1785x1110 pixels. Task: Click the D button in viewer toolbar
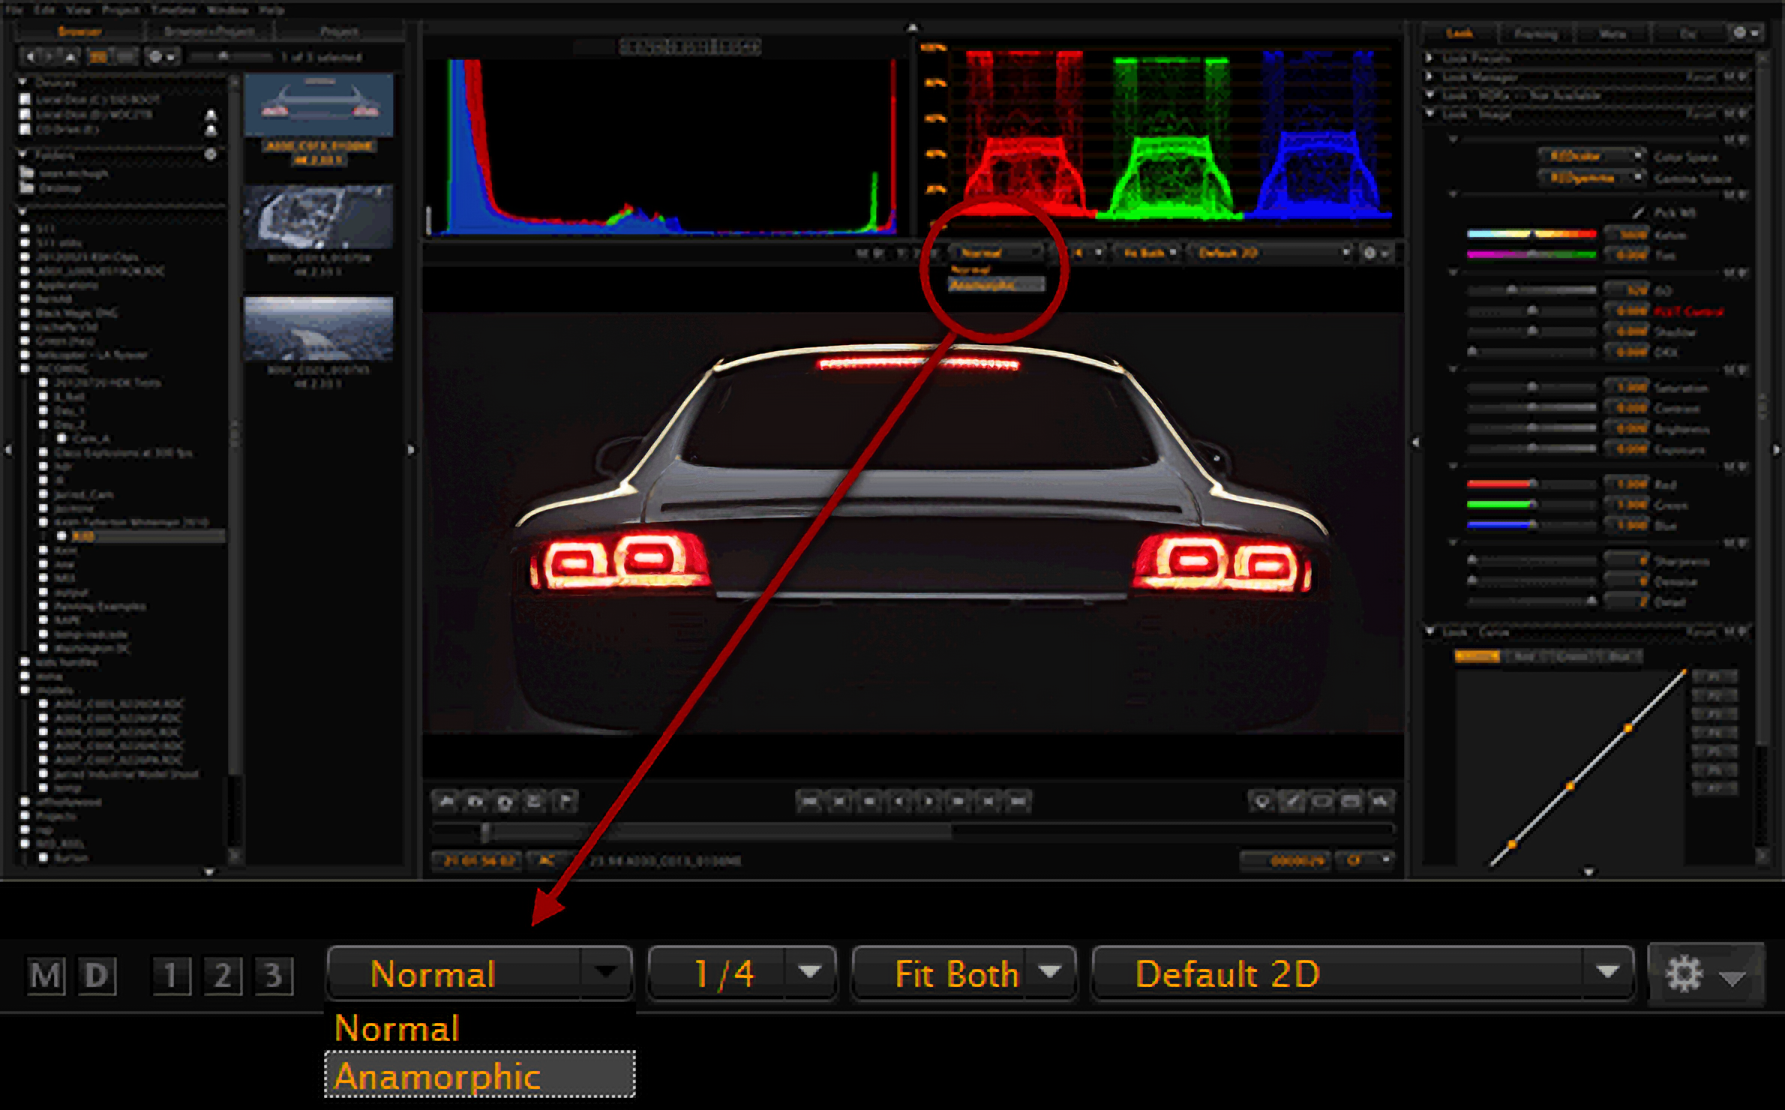(97, 975)
